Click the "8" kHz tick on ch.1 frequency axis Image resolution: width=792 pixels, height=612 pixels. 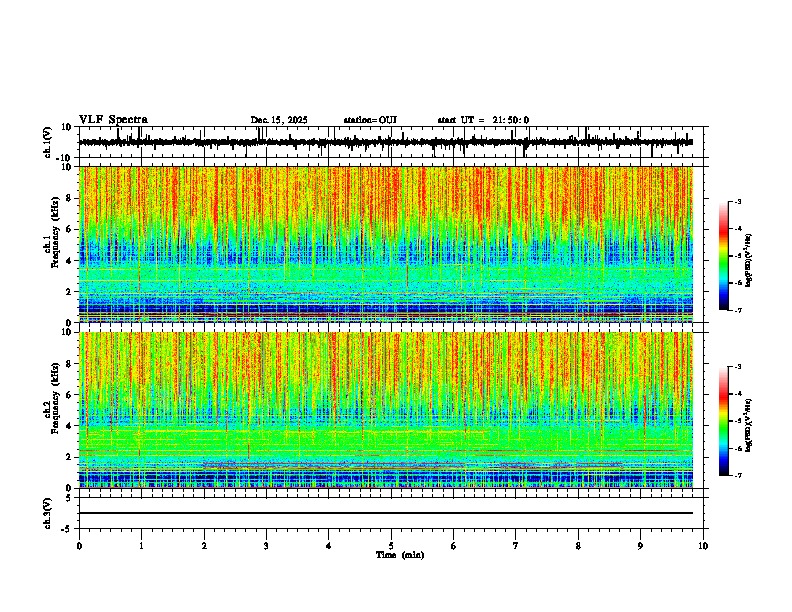pos(69,198)
